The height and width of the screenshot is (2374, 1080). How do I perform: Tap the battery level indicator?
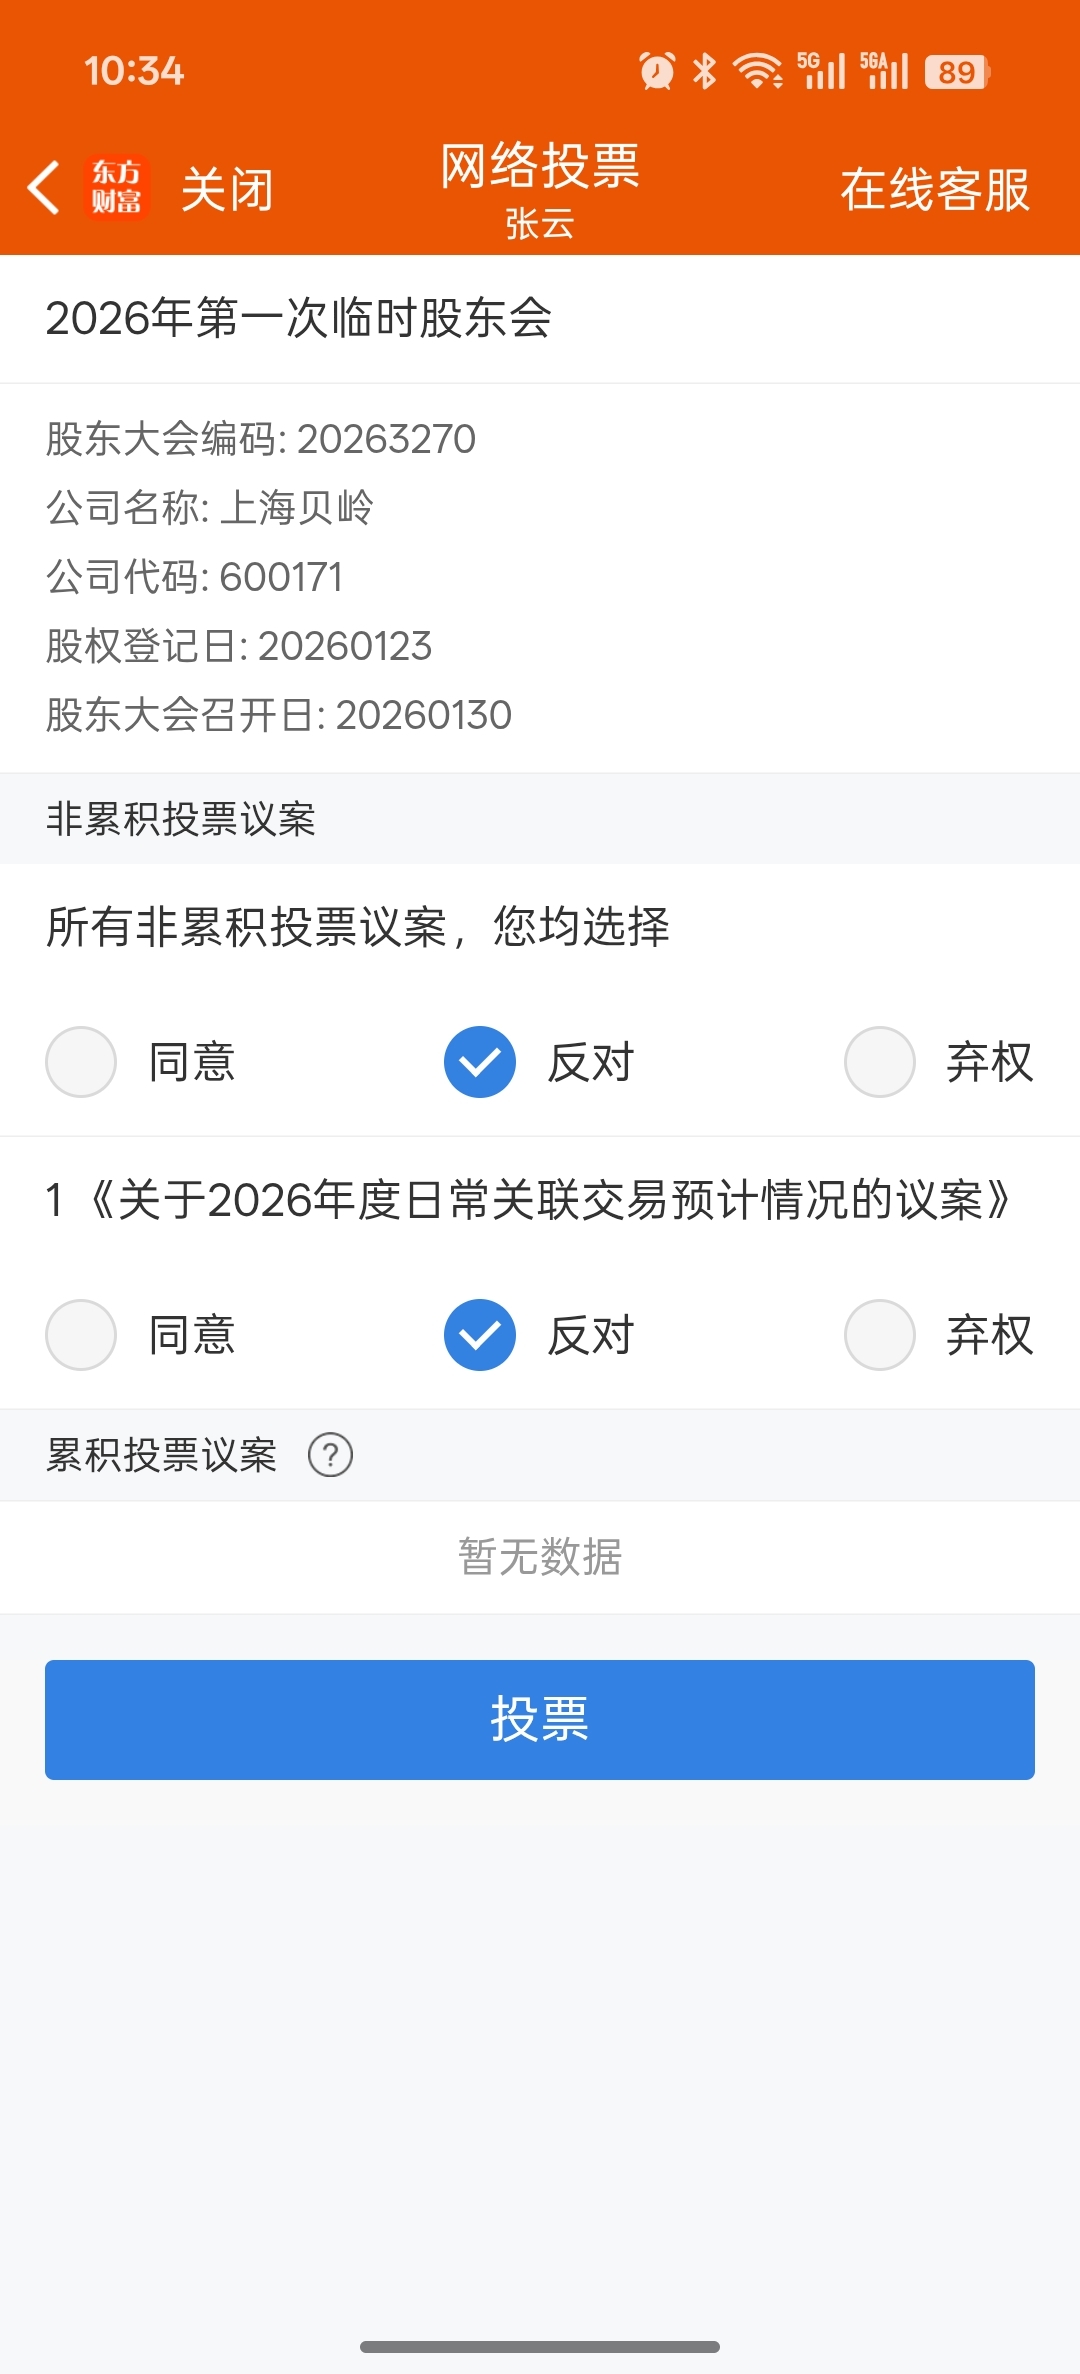coord(957,72)
